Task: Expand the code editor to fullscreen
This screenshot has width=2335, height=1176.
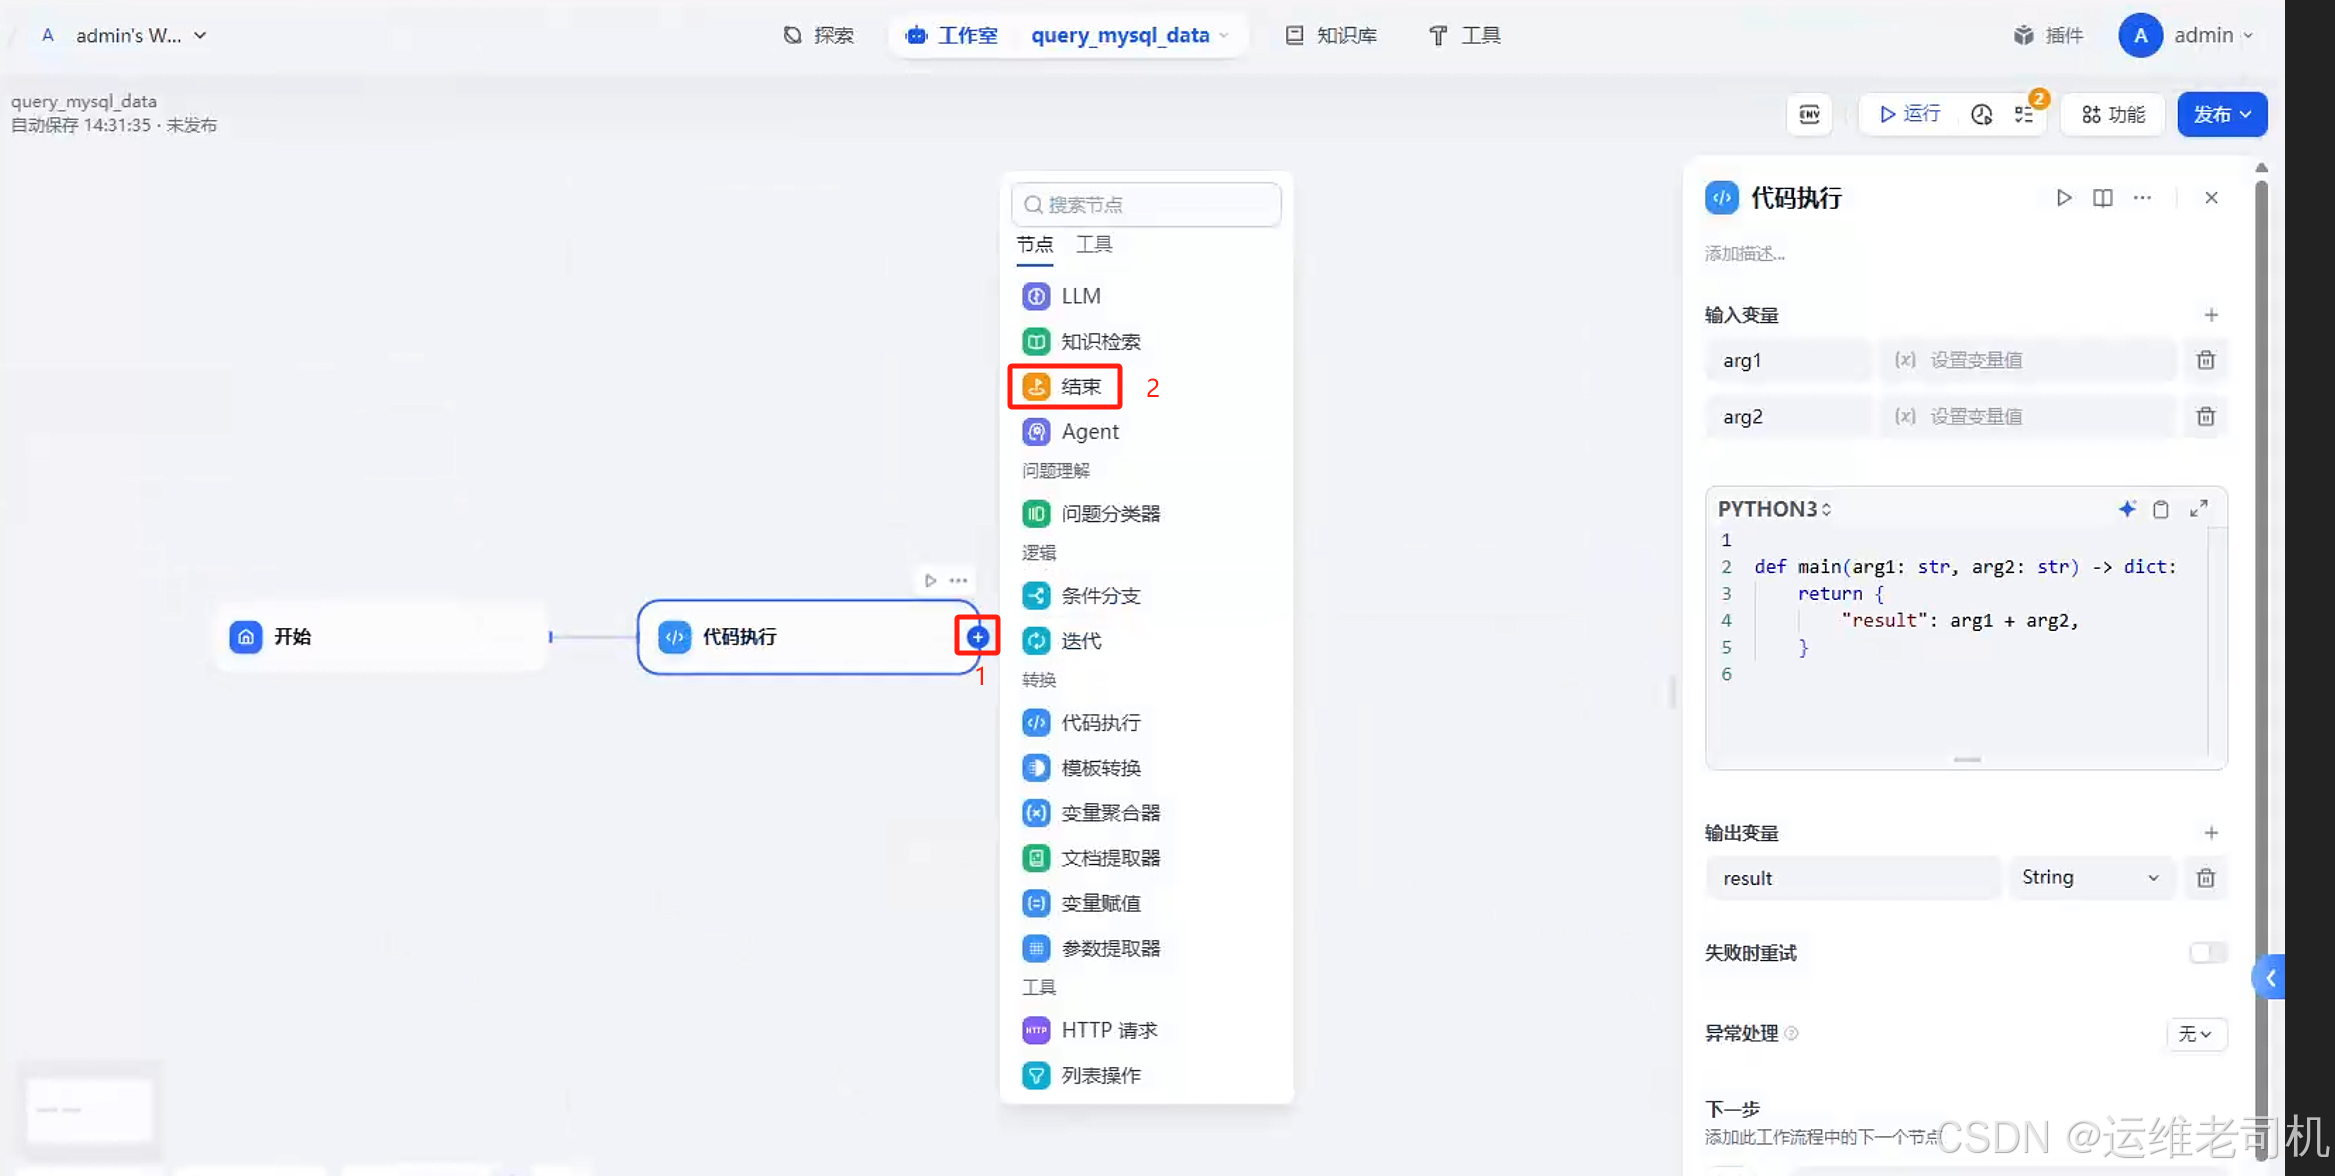Action: click(2198, 509)
